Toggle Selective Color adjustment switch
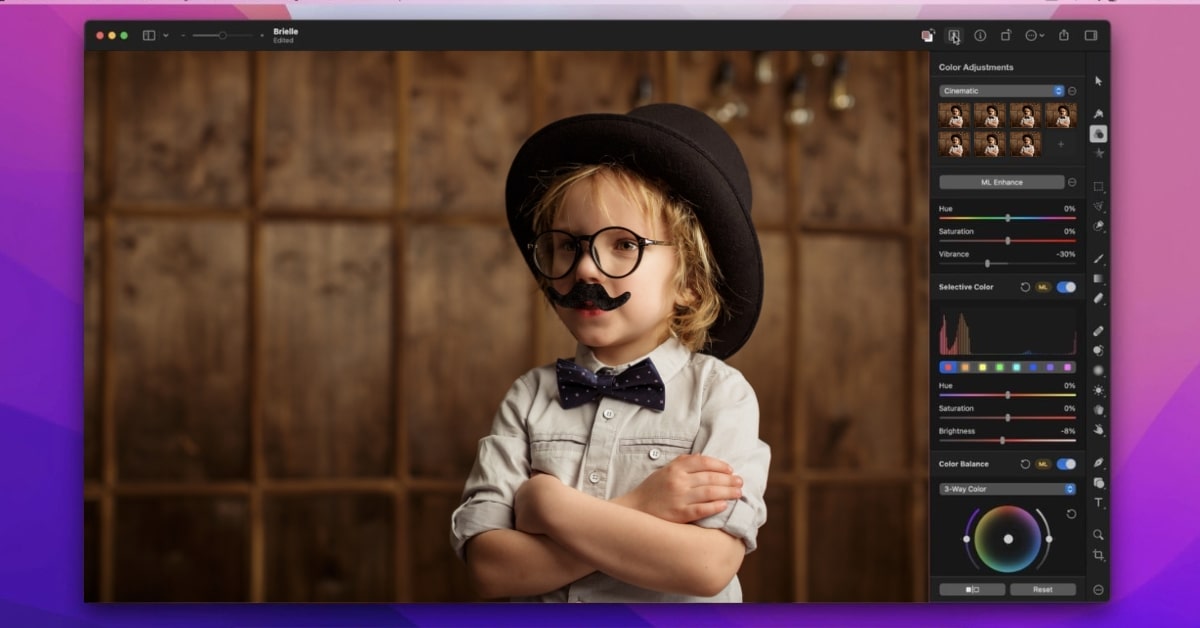 1066,287
